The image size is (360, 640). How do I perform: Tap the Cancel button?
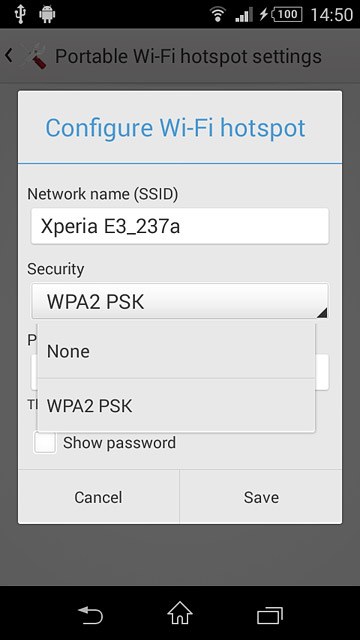click(98, 497)
